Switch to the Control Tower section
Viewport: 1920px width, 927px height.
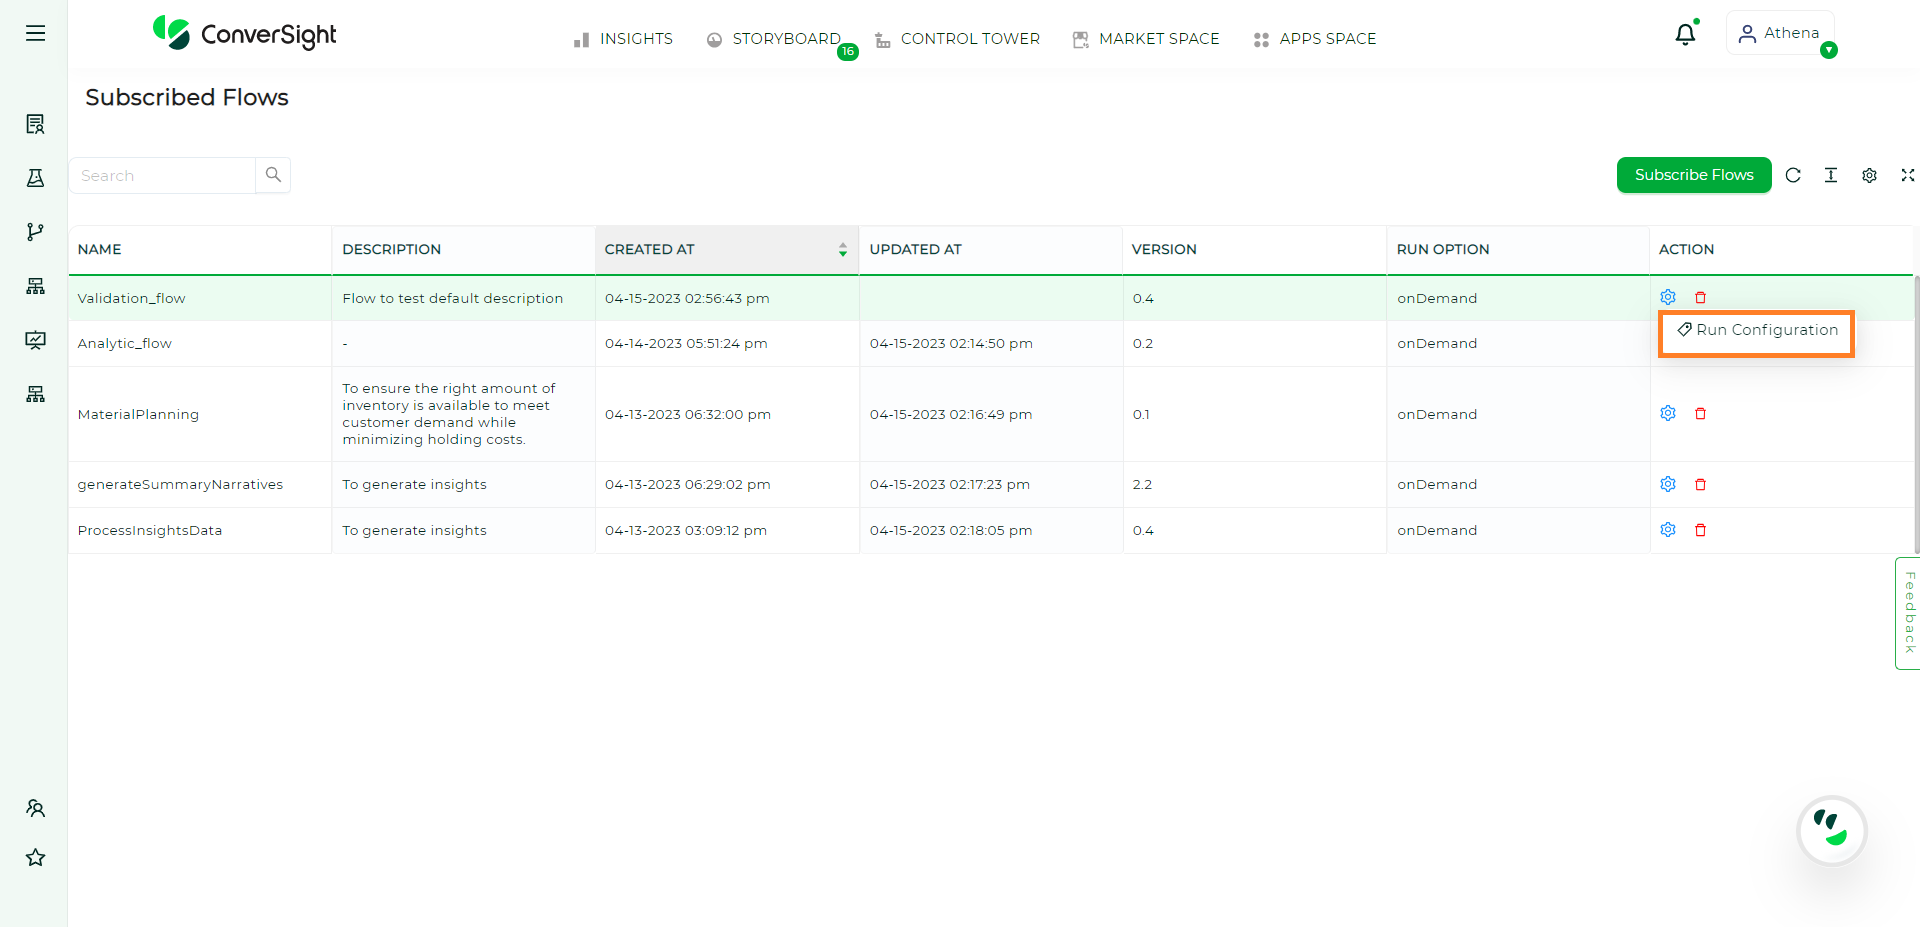957,38
